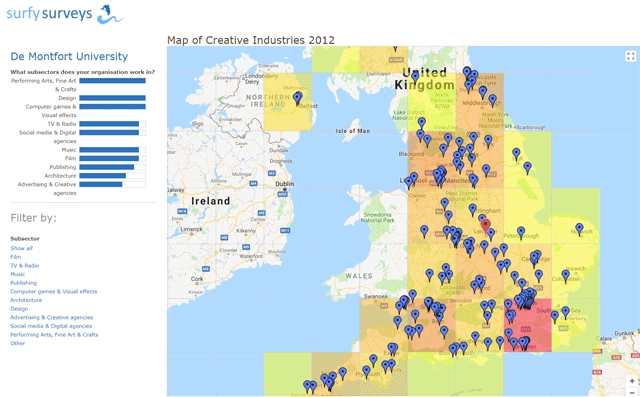Click the blue marker near Belfast
This screenshot has width=640, height=397.
coord(298,98)
